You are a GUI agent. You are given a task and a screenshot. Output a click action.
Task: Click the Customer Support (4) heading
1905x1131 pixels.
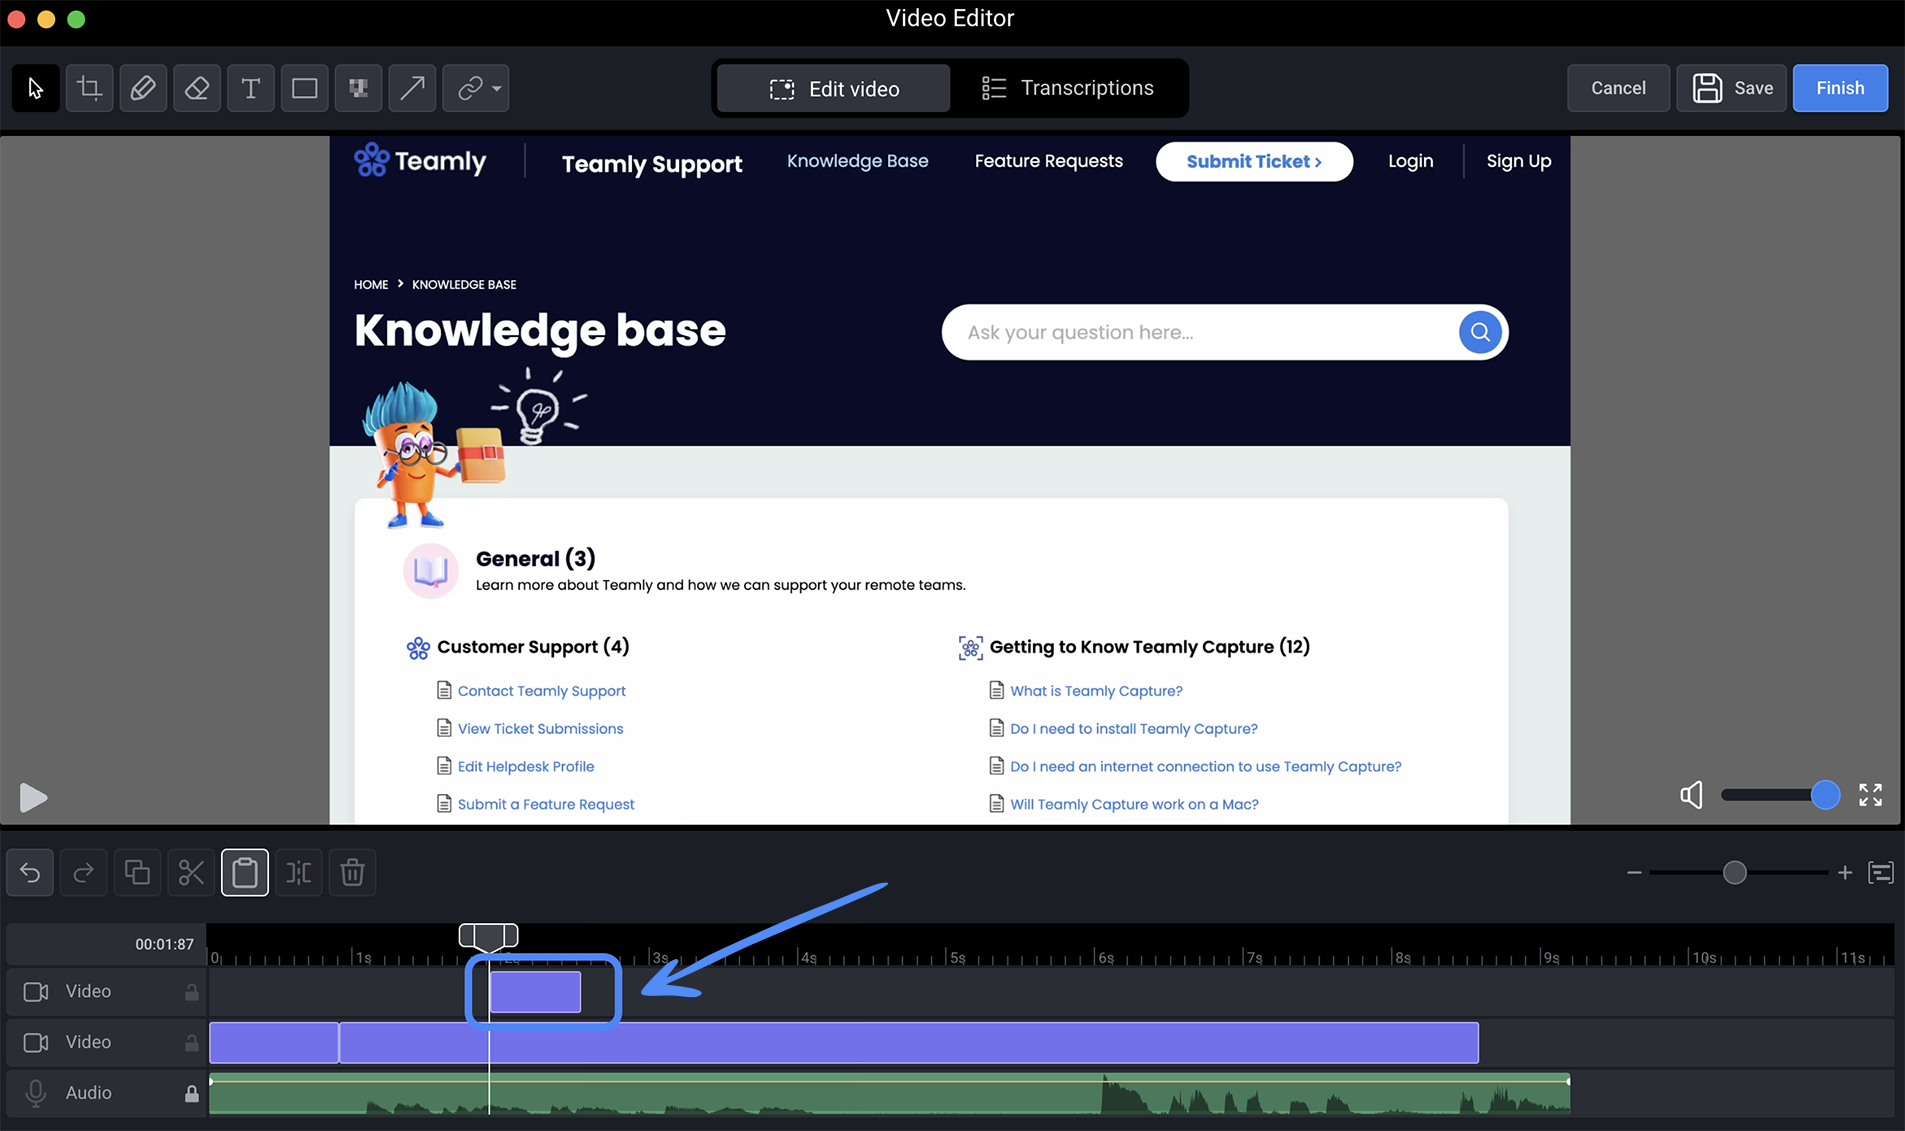click(x=533, y=647)
